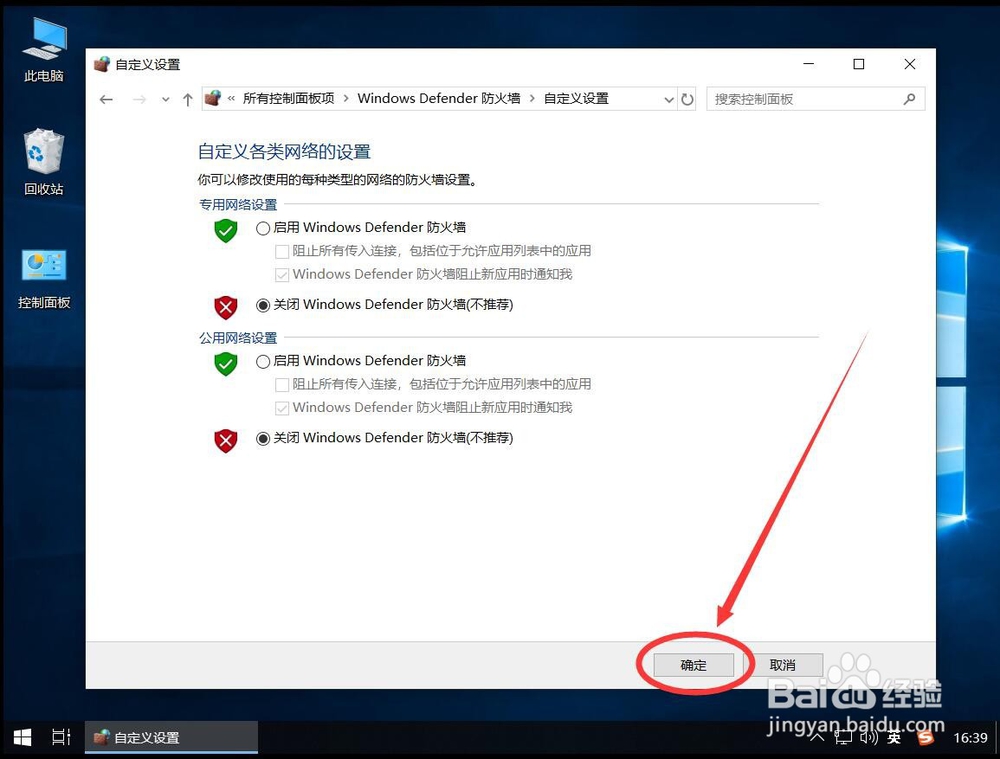Image resolution: width=1000 pixels, height=759 pixels.
Task: Open the Windows Defender 防火墙 breadcrumb
Action: tap(439, 98)
